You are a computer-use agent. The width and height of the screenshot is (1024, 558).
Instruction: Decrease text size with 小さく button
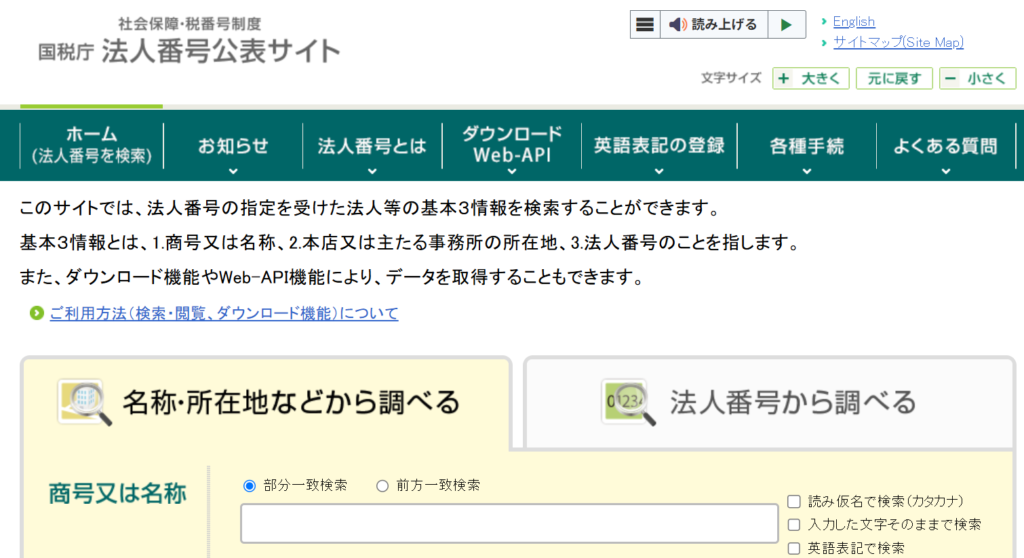978,78
